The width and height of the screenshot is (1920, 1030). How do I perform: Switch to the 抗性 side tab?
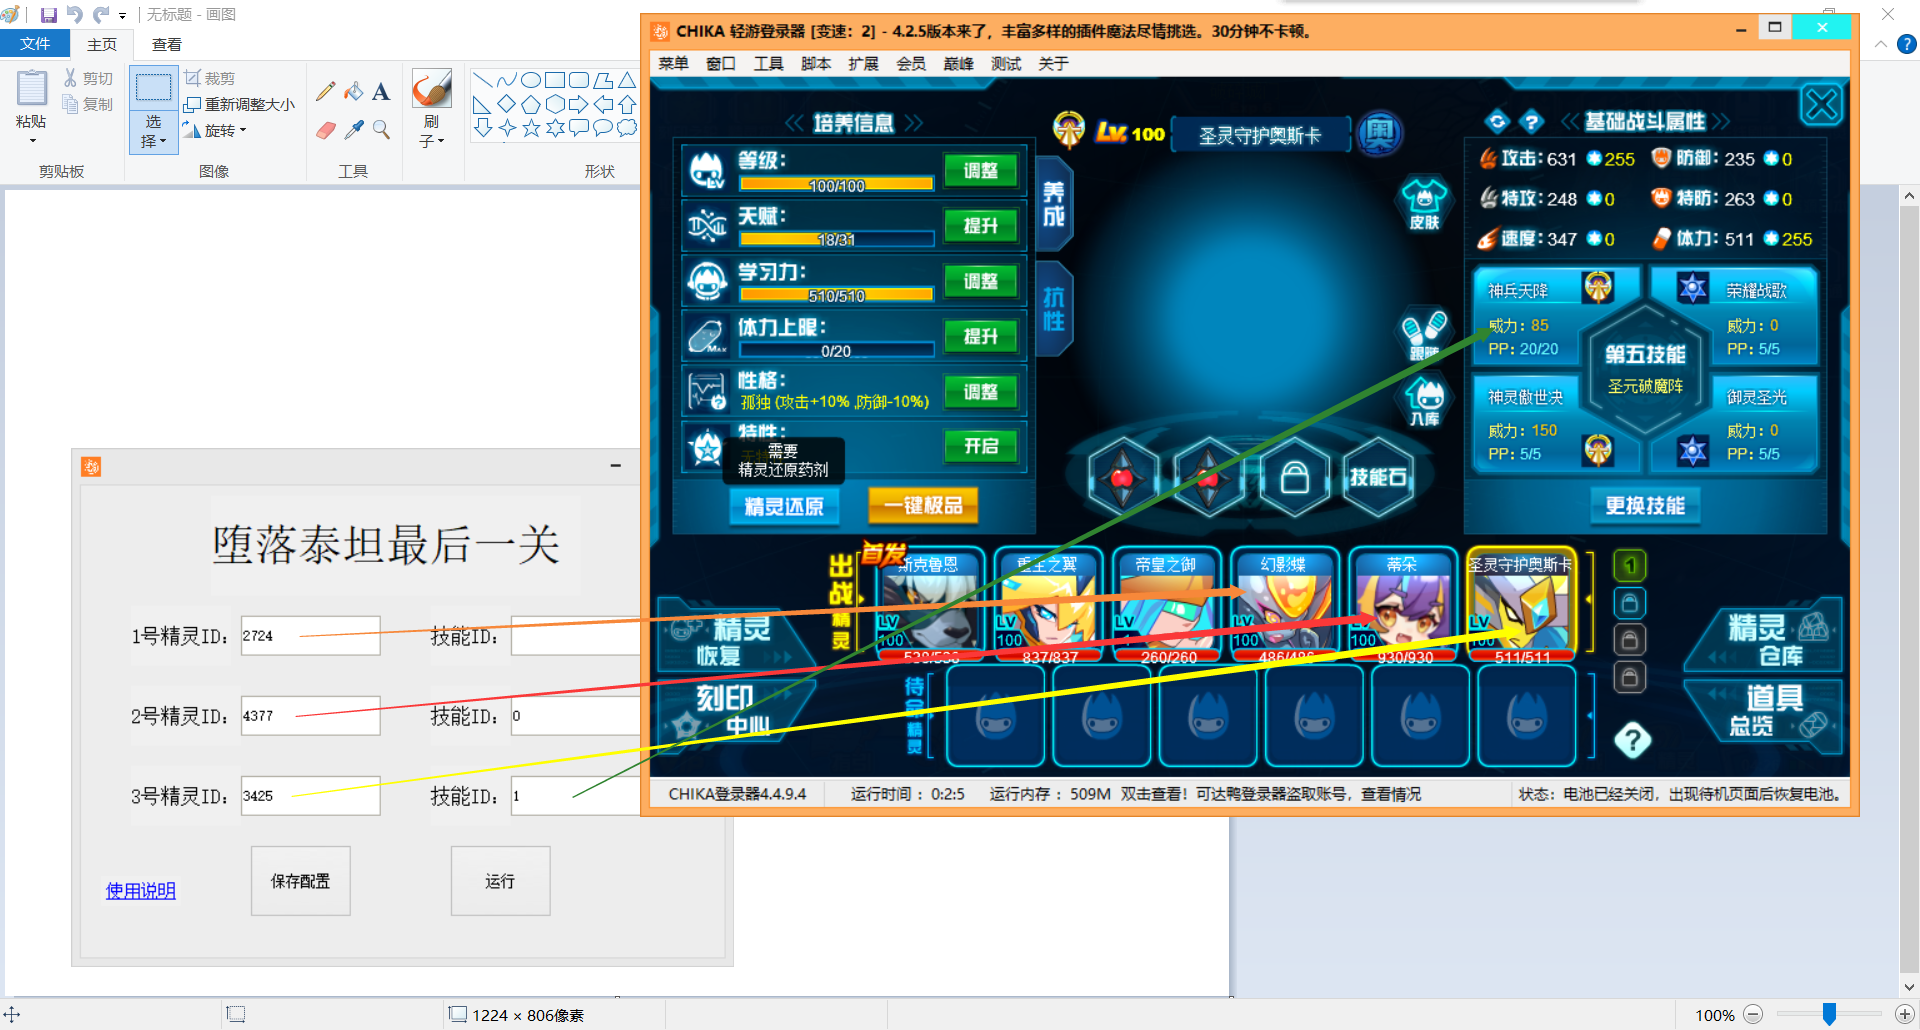[x=1054, y=309]
